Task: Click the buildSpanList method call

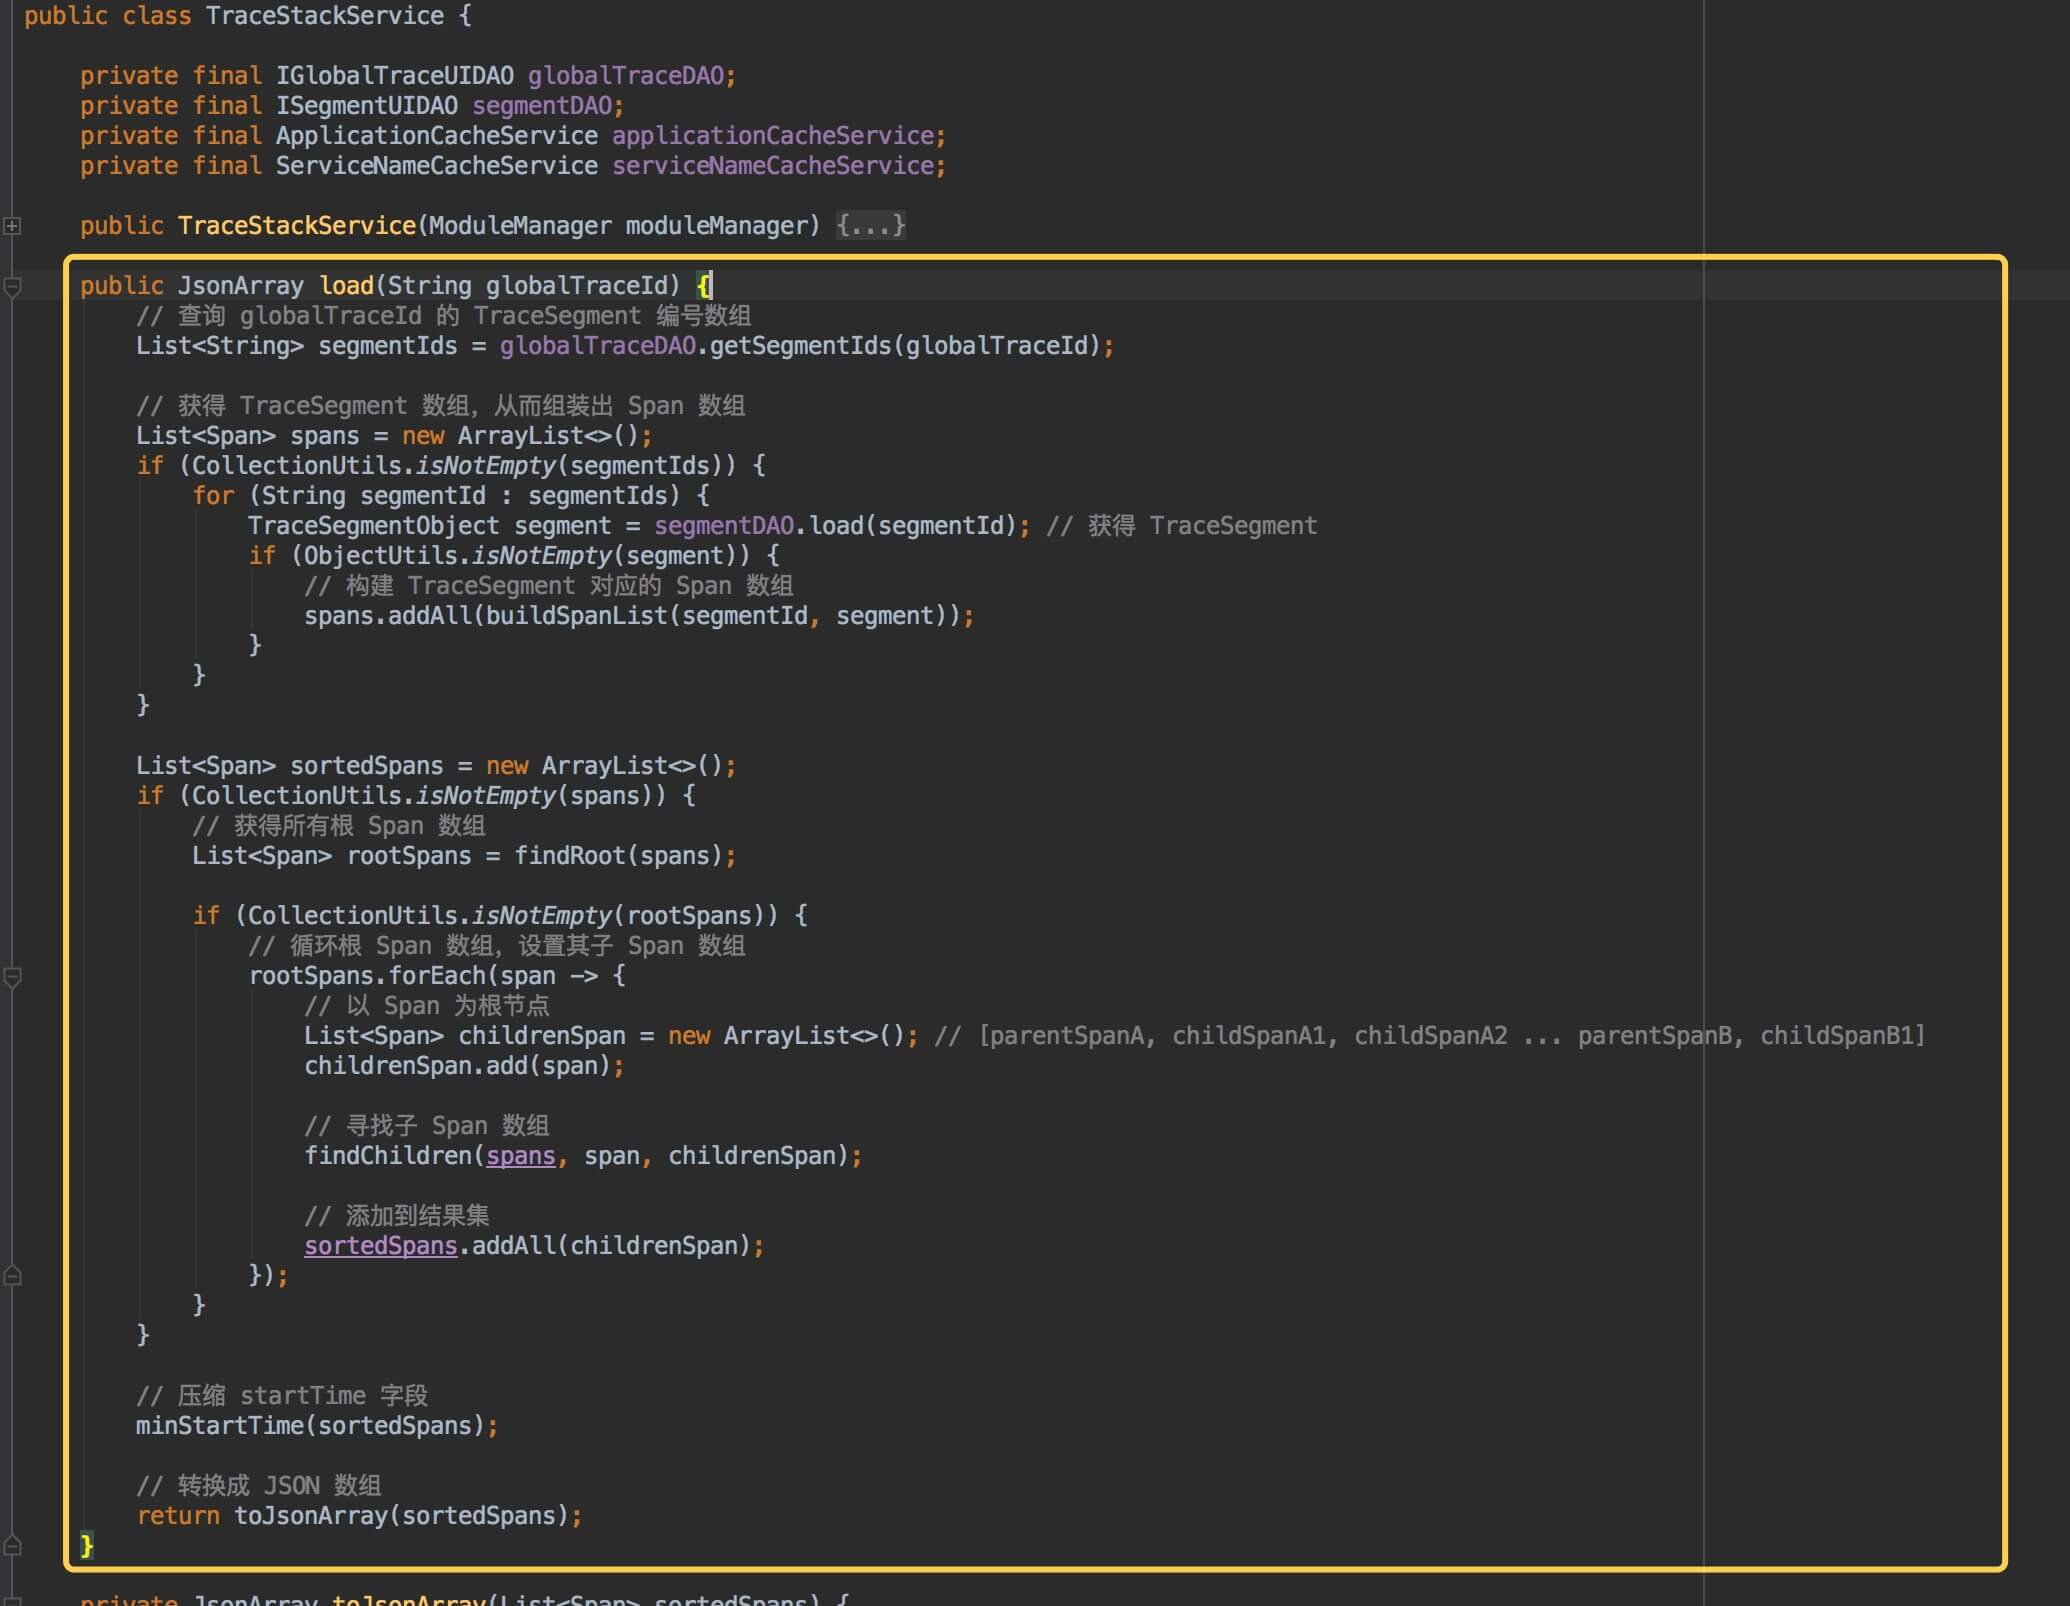Action: point(576,616)
